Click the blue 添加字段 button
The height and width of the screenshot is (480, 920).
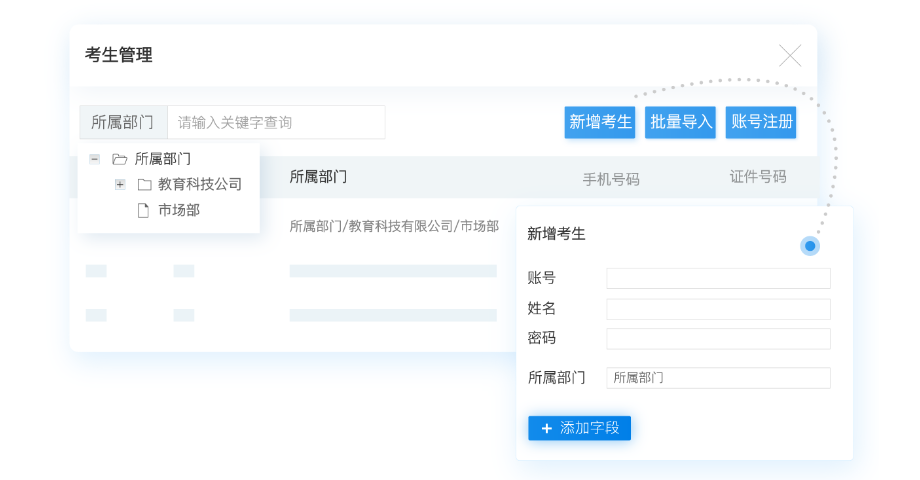click(580, 428)
